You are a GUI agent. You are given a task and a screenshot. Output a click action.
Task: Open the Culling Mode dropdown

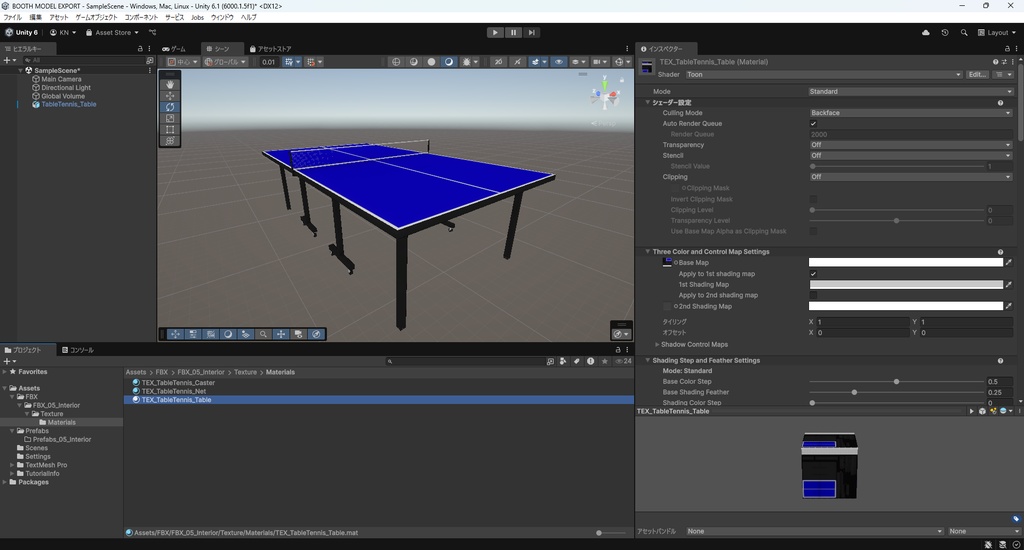click(x=910, y=113)
